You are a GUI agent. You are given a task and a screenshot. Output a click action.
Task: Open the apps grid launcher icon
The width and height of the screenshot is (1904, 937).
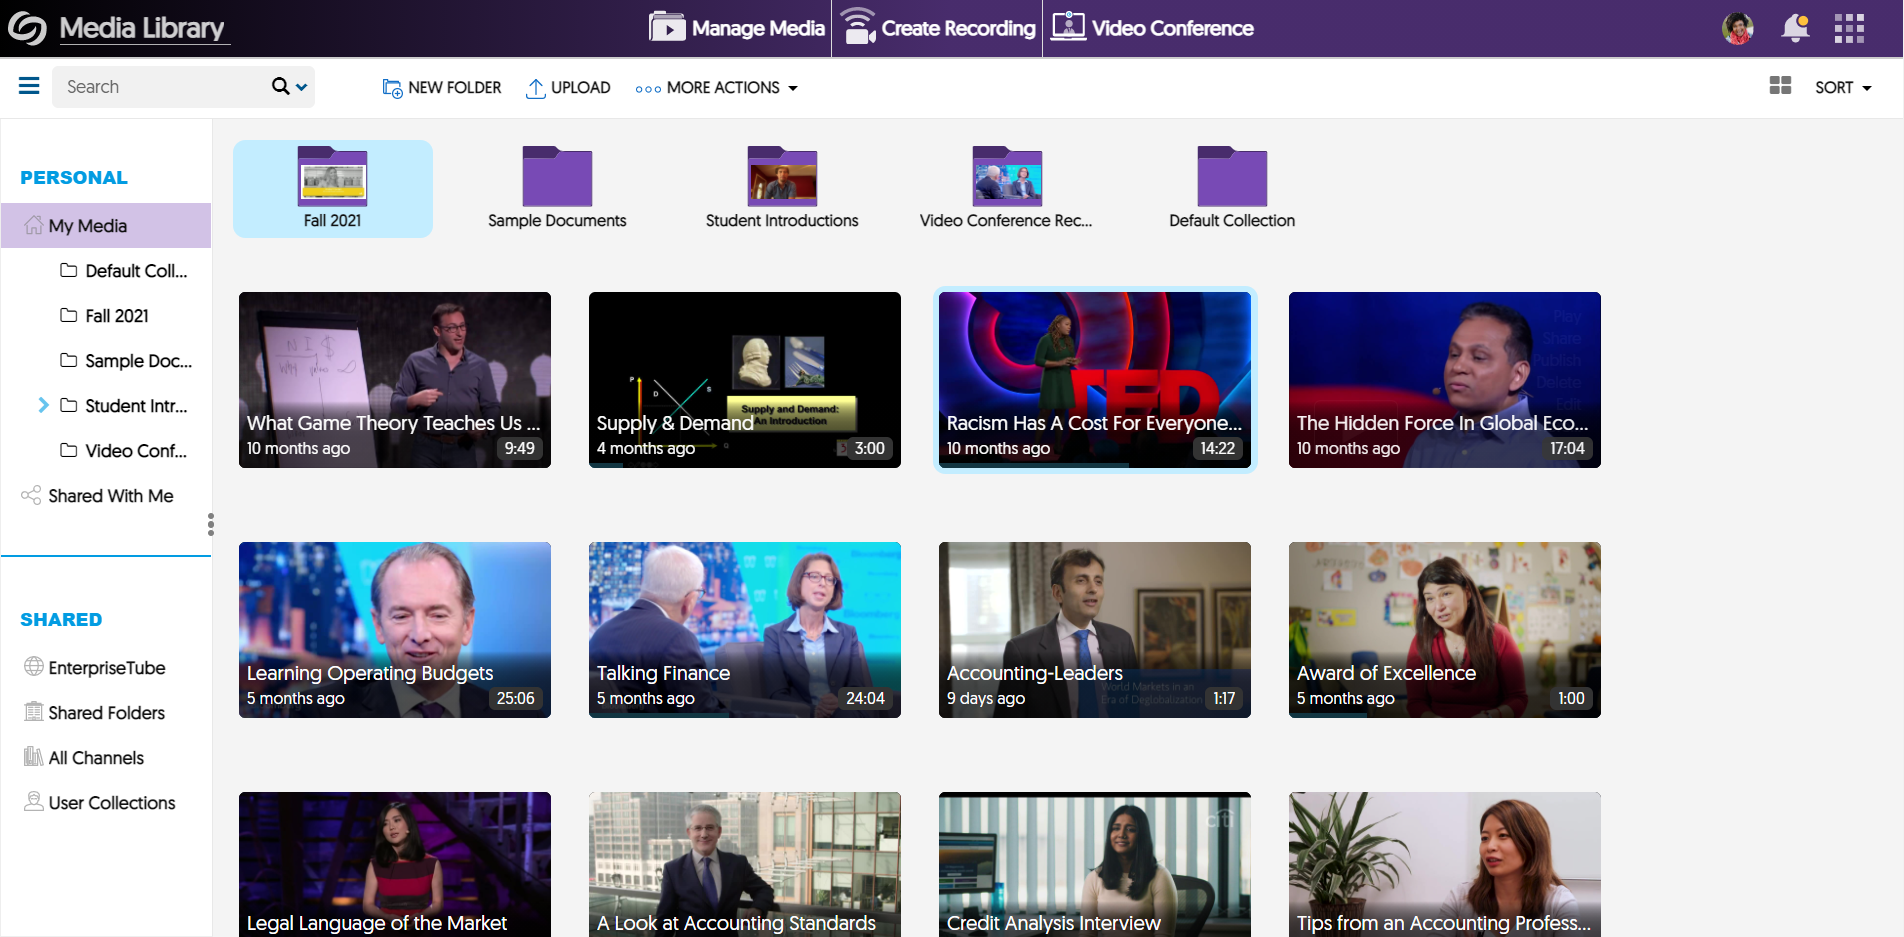pos(1849,28)
